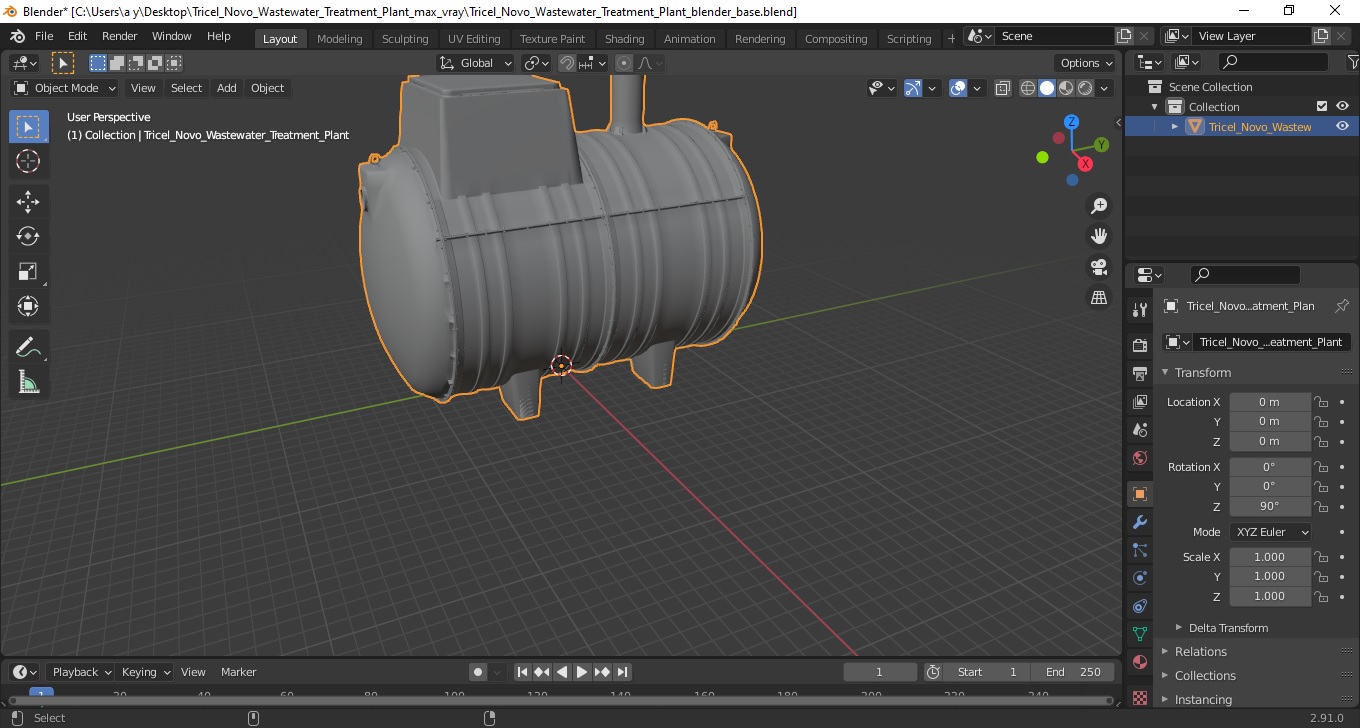Open the World properties tab
This screenshot has width=1360, height=728.
point(1139,458)
